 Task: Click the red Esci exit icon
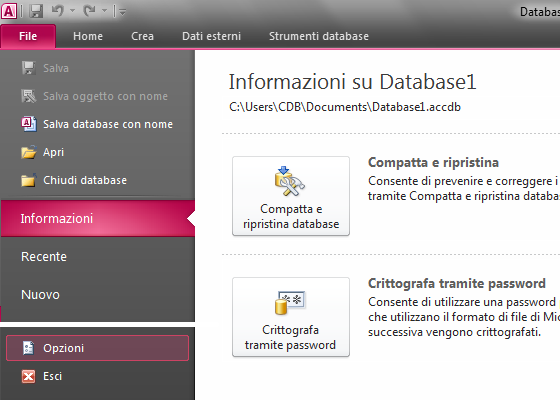pos(28,376)
